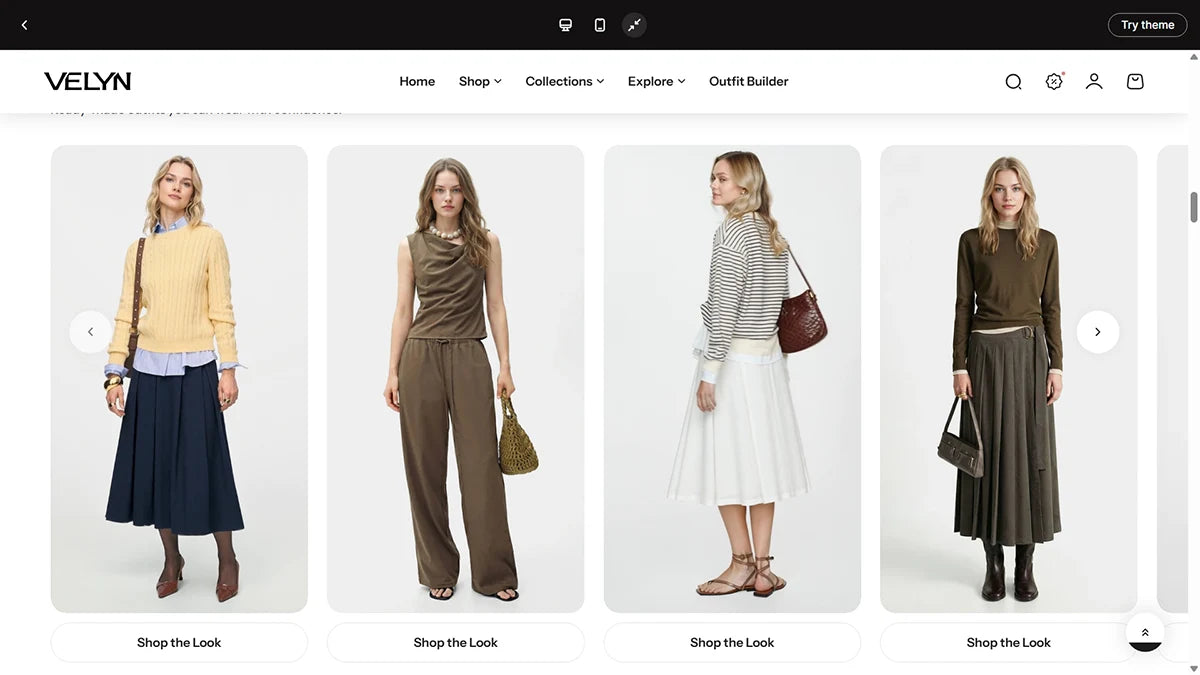
Task: Expand the Shop dropdown menu
Action: [480, 82]
